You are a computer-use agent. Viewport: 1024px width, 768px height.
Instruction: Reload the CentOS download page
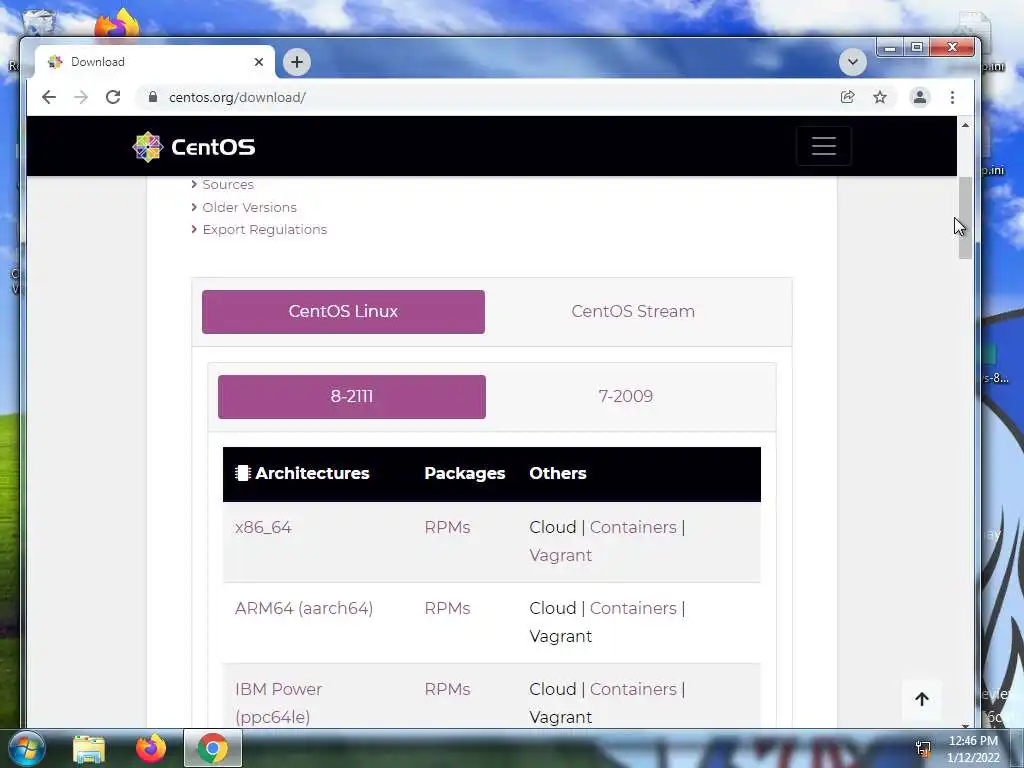[x=113, y=97]
